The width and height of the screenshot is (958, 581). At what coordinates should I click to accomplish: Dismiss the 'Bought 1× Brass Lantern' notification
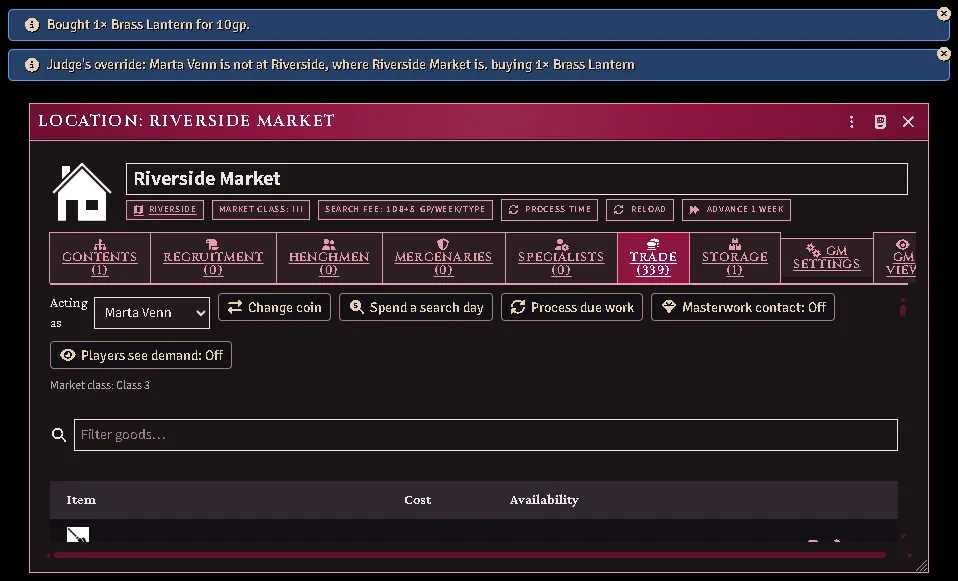tap(943, 14)
